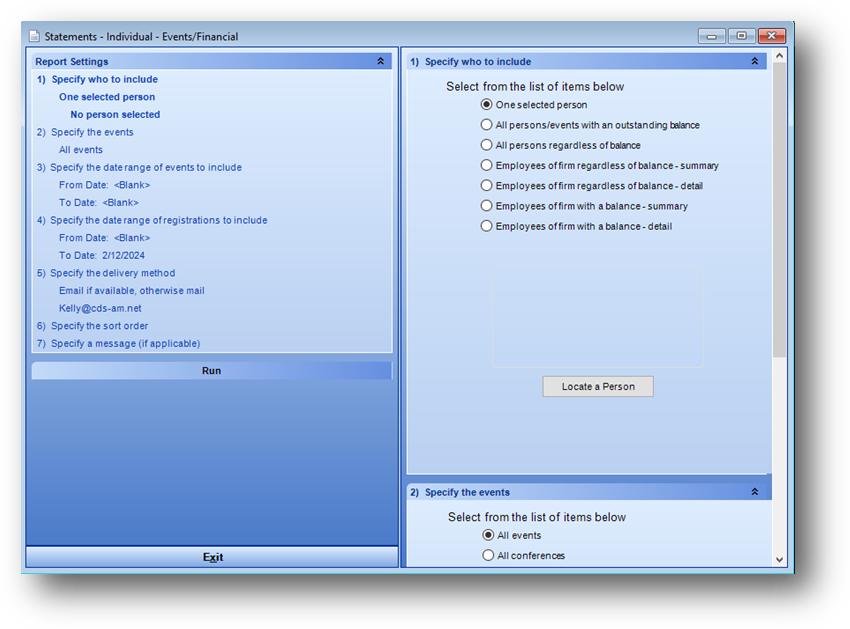Click the One selected person settings summary
Viewport: 850px width, 629px height.
click(x=107, y=97)
